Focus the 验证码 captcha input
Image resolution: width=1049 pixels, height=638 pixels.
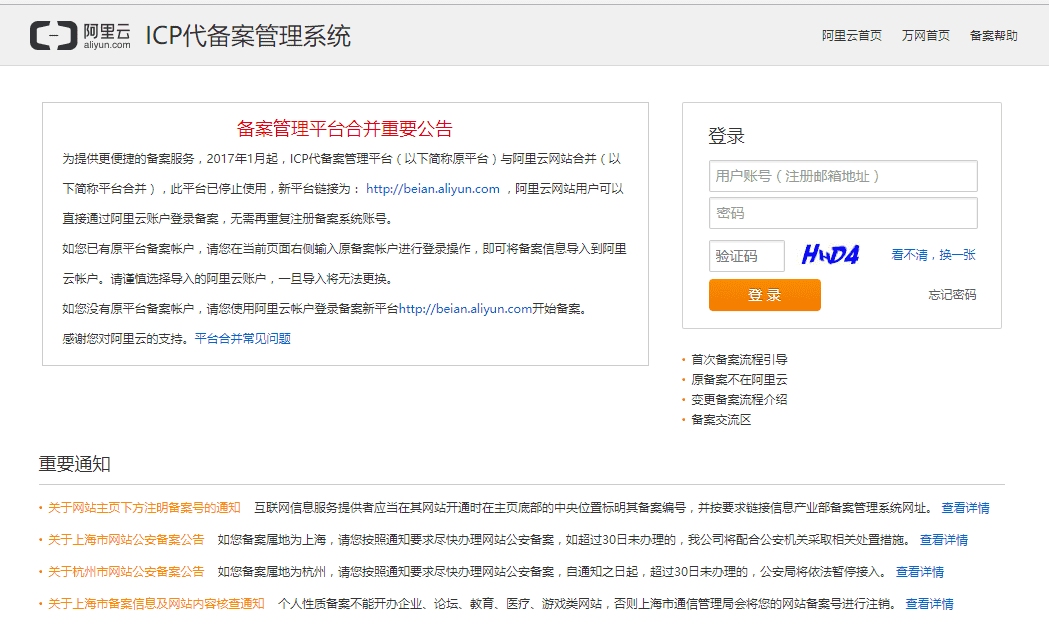click(747, 255)
